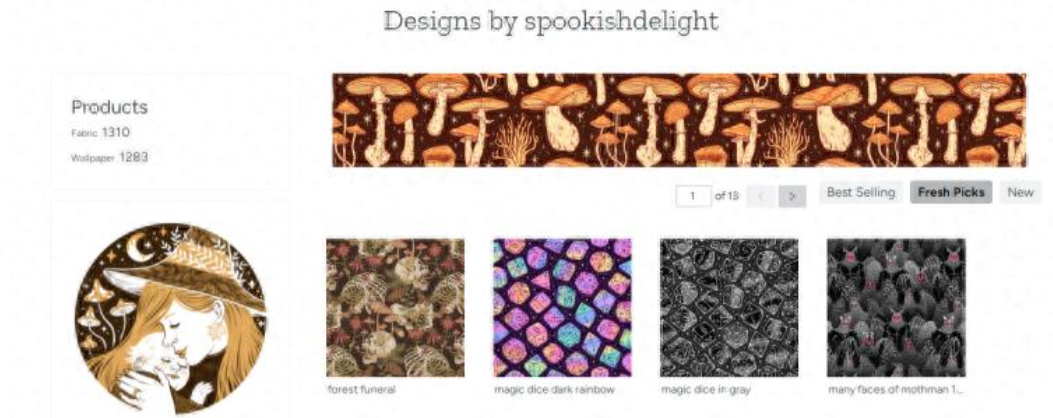Open the magic dice dark rainbow thumbnail
This screenshot has width=1053, height=418.
562,308
